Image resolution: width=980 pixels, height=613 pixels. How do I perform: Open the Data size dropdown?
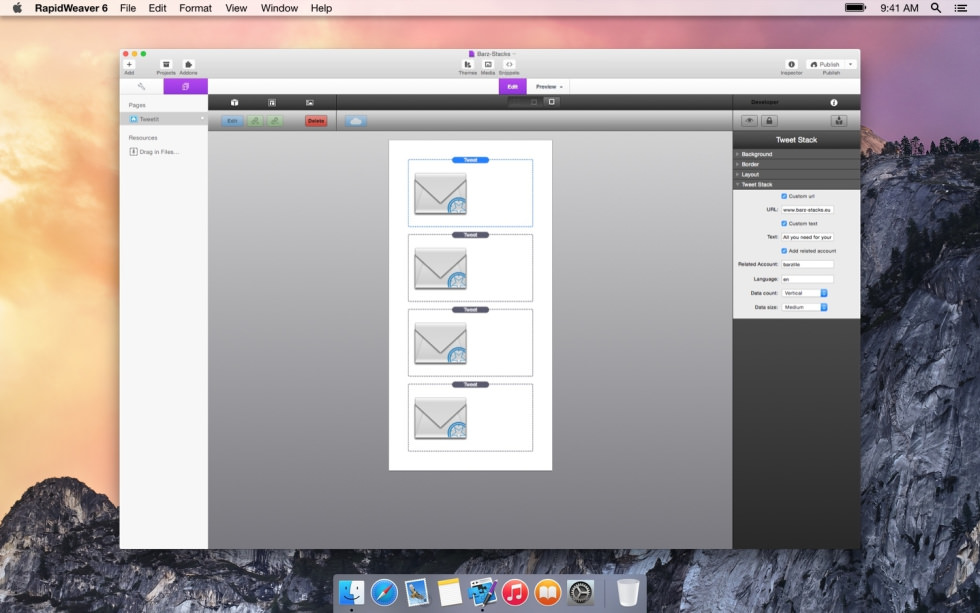coord(804,307)
